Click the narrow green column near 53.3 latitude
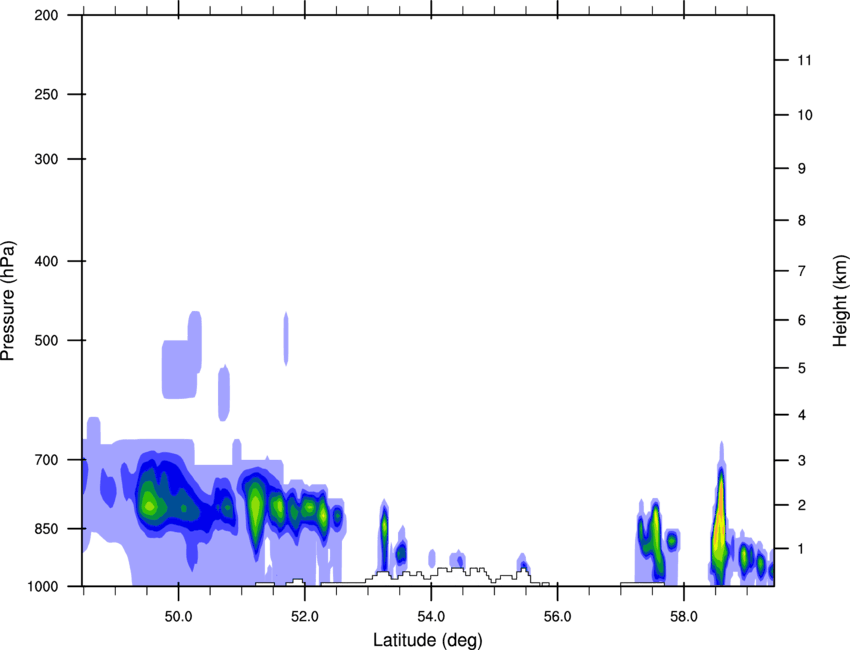The image size is (850, 650). tap(384, 529)
